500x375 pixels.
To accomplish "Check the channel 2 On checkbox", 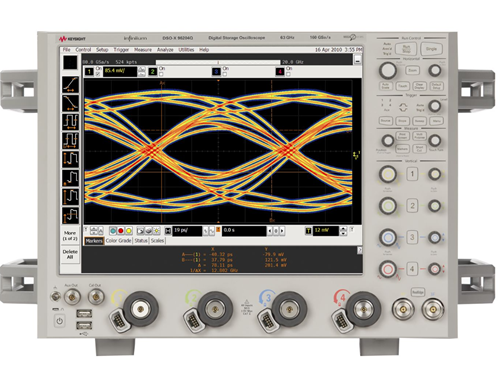I will pos(161,74).
